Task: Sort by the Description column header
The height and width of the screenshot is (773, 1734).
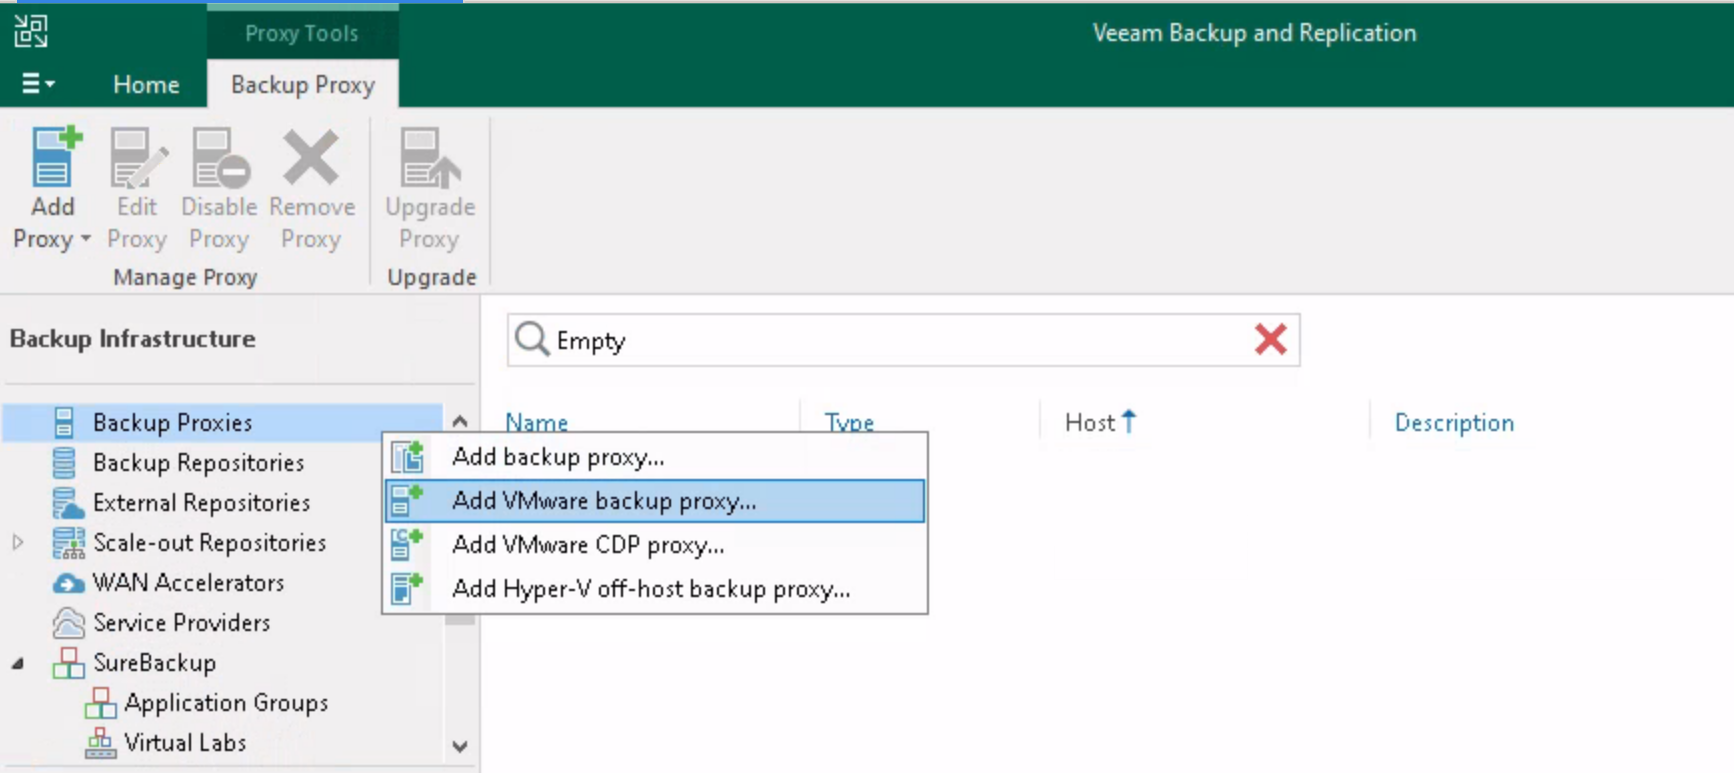Action: (1454, 423)
